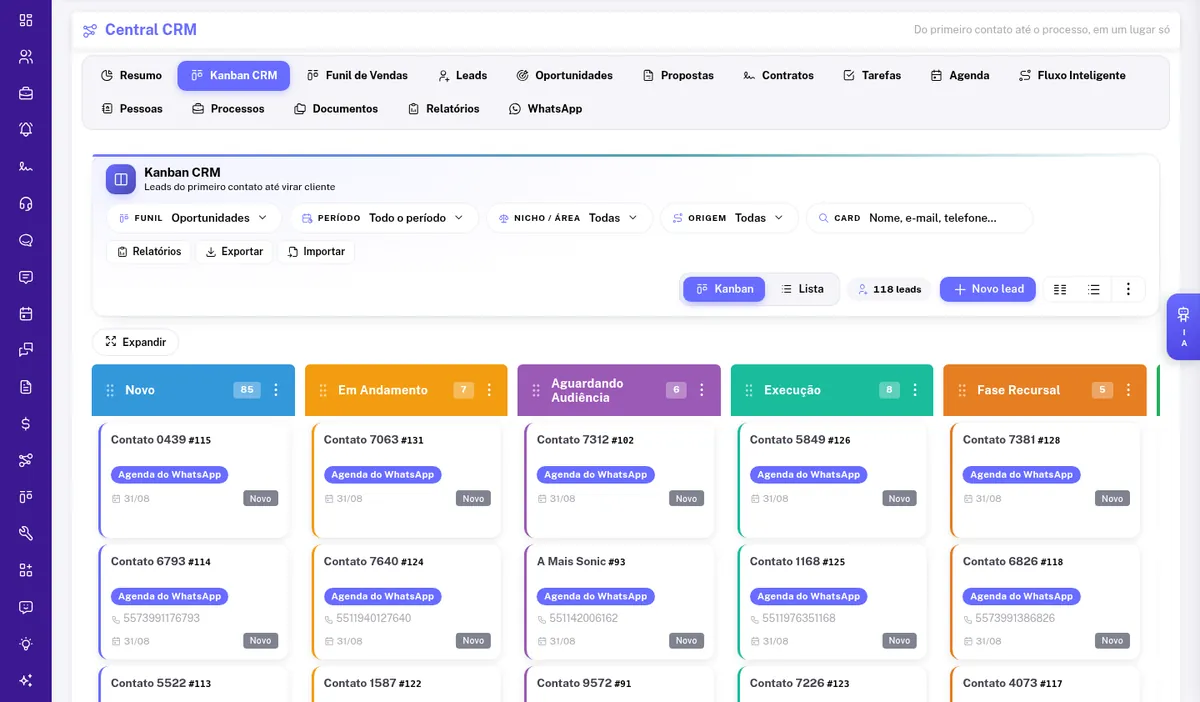This screenshot has width=1200, height=702.
Task: Click the round speech bubble sidebar icon
Action: tap(26, 240)
